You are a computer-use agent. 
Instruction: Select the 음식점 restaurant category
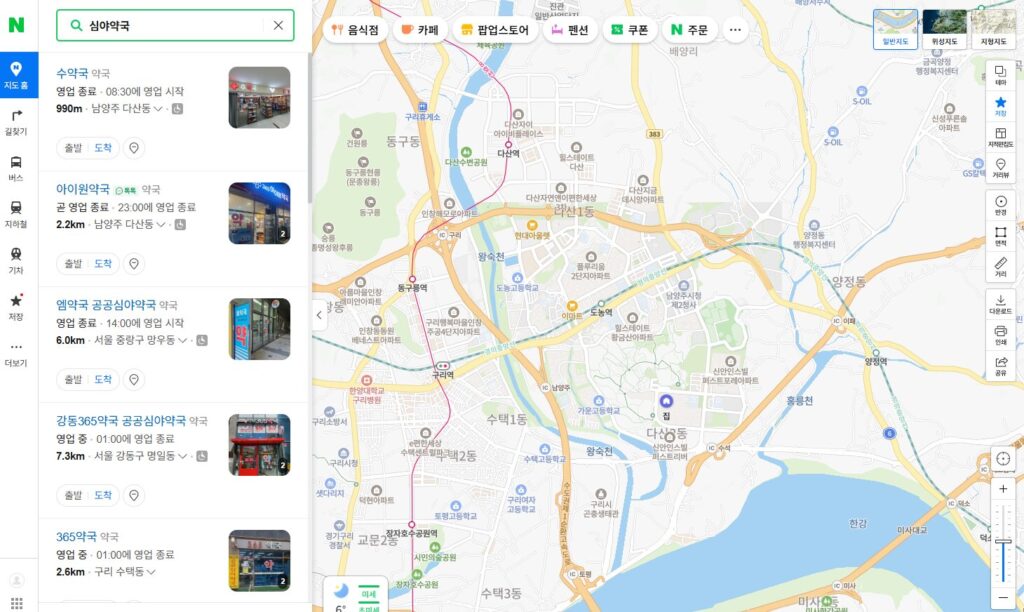pyautogui.click(x=354, y=30)
